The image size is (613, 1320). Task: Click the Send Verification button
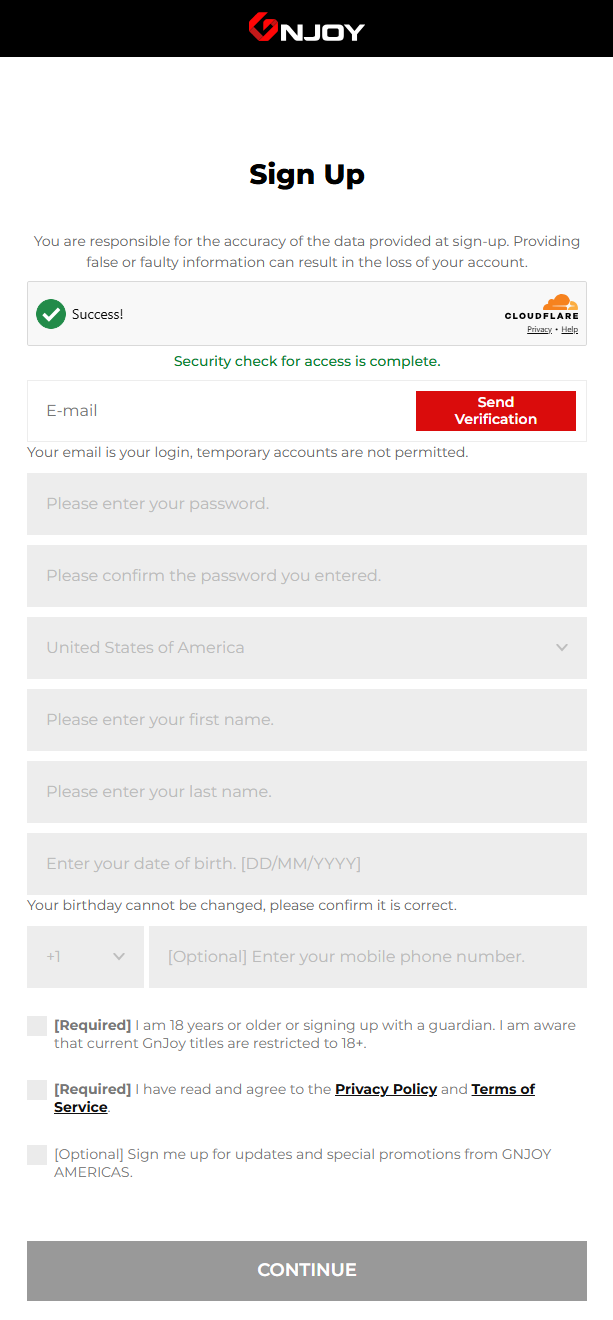[496, 411]
